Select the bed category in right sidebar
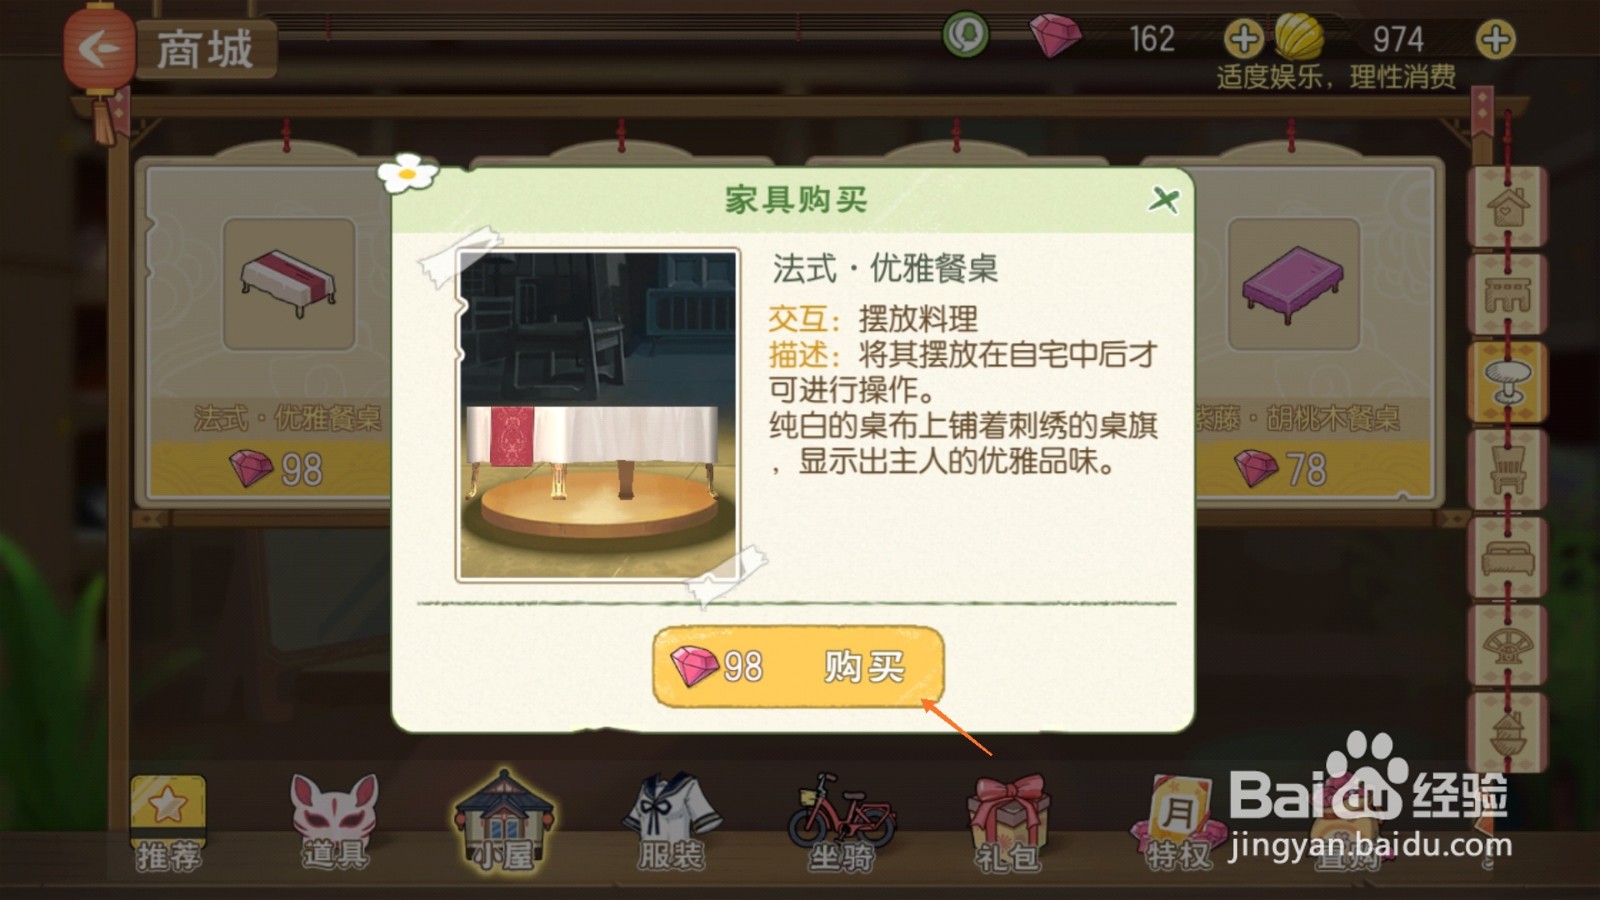This screenshot has height=900, width=1600. pos(1507,557)
